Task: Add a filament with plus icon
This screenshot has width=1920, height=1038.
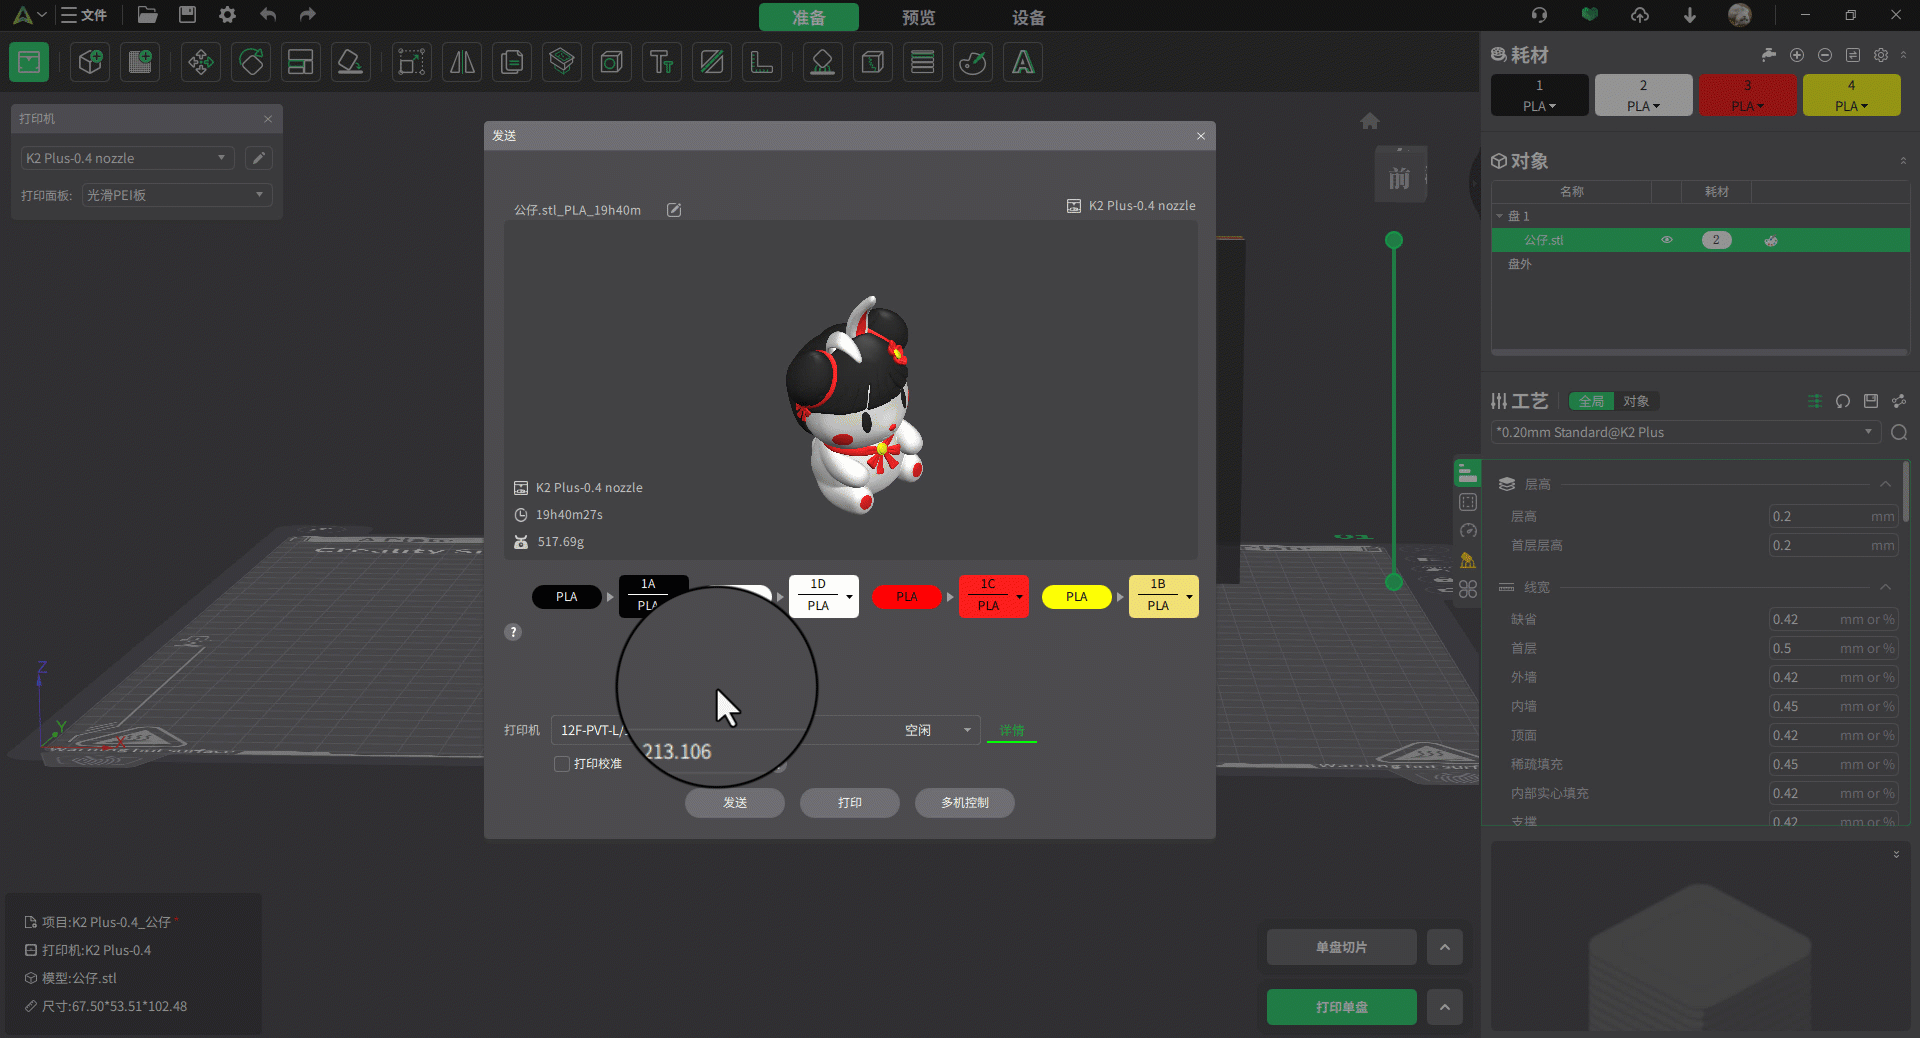Action: [x=1797, y=55]
